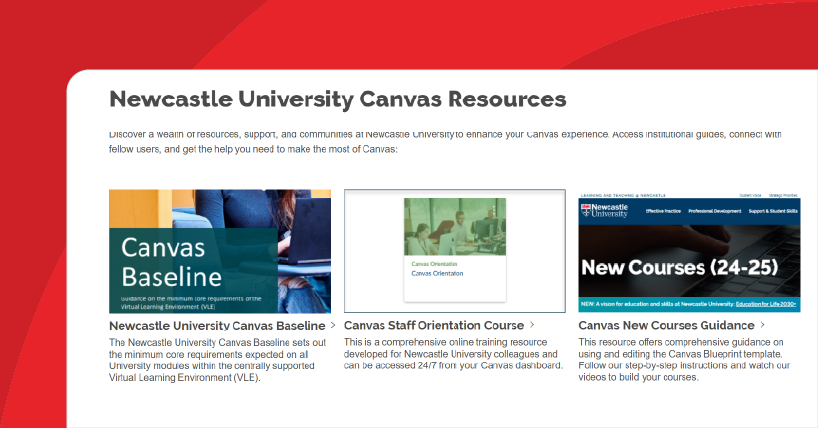Click the Newcastle University logo in the third thumbnail
This screenshot has width=818, height=428.
(x=605, y=210)
